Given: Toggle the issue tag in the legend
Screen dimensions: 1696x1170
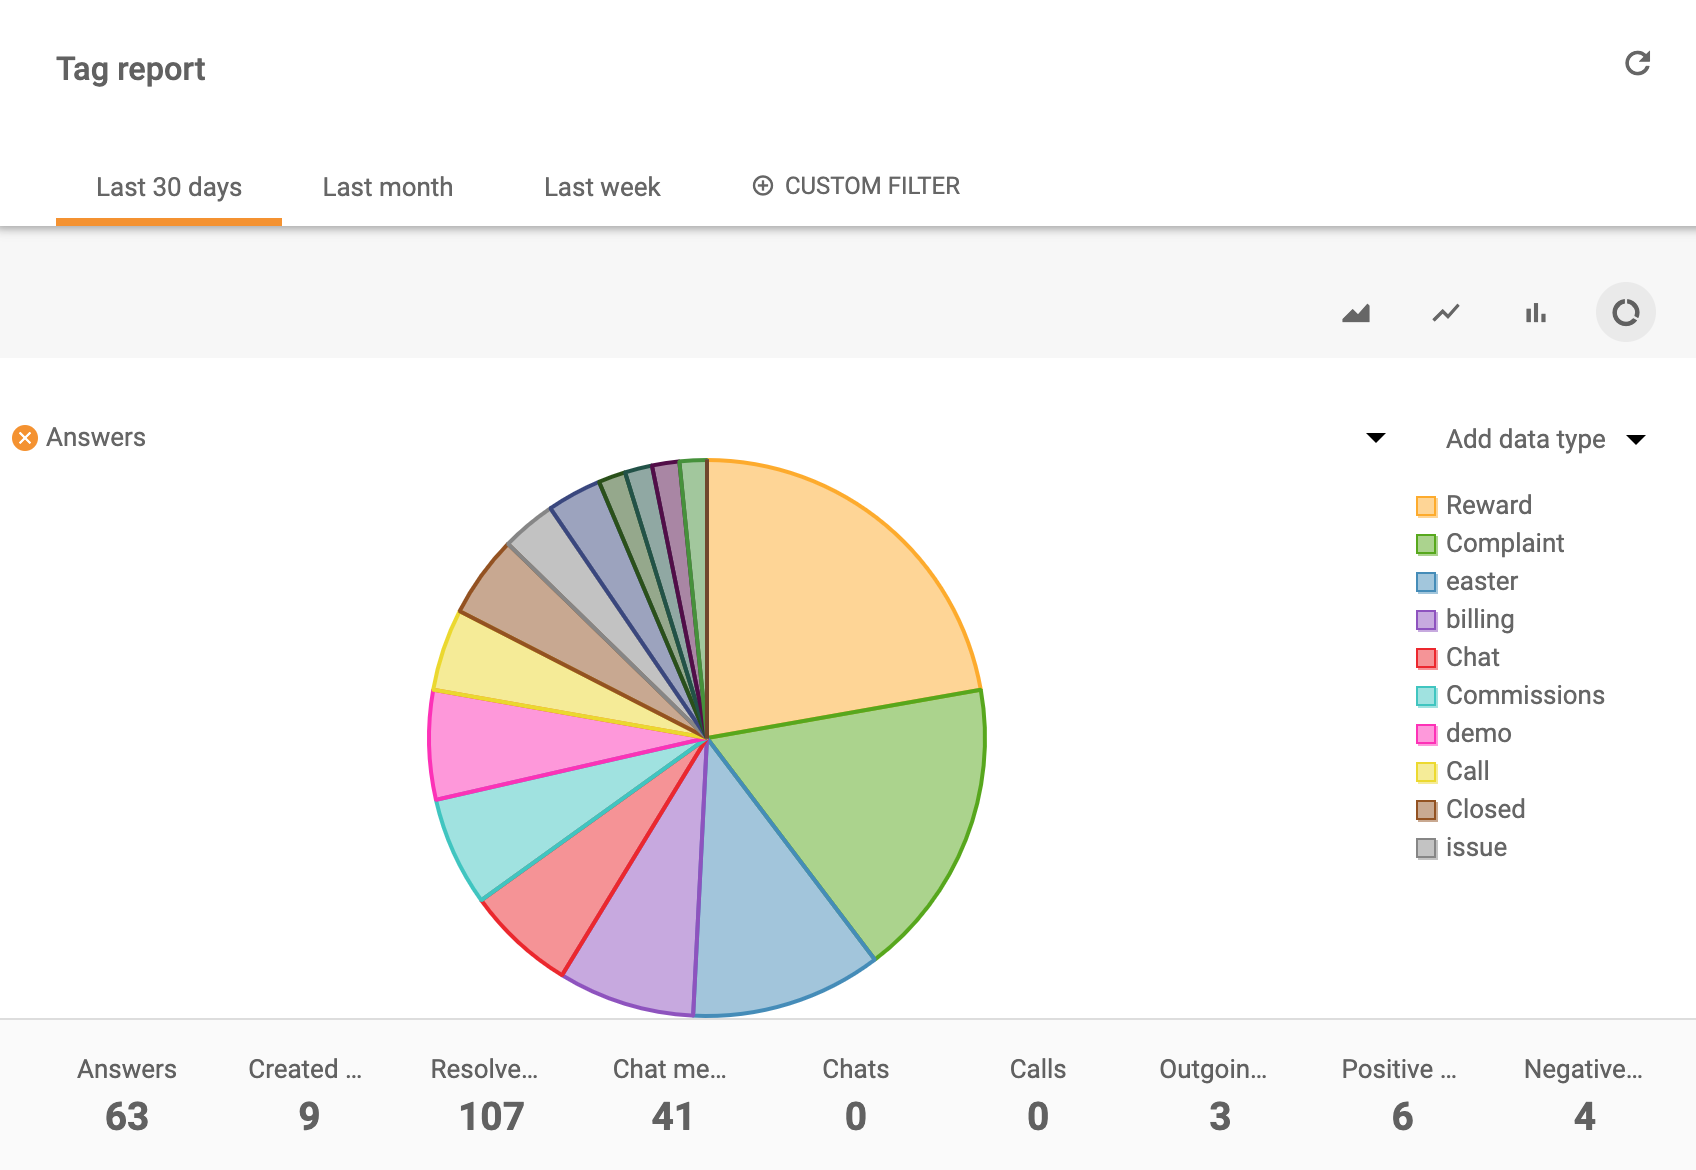Looking at the screenshot, I should (1426, 847).
